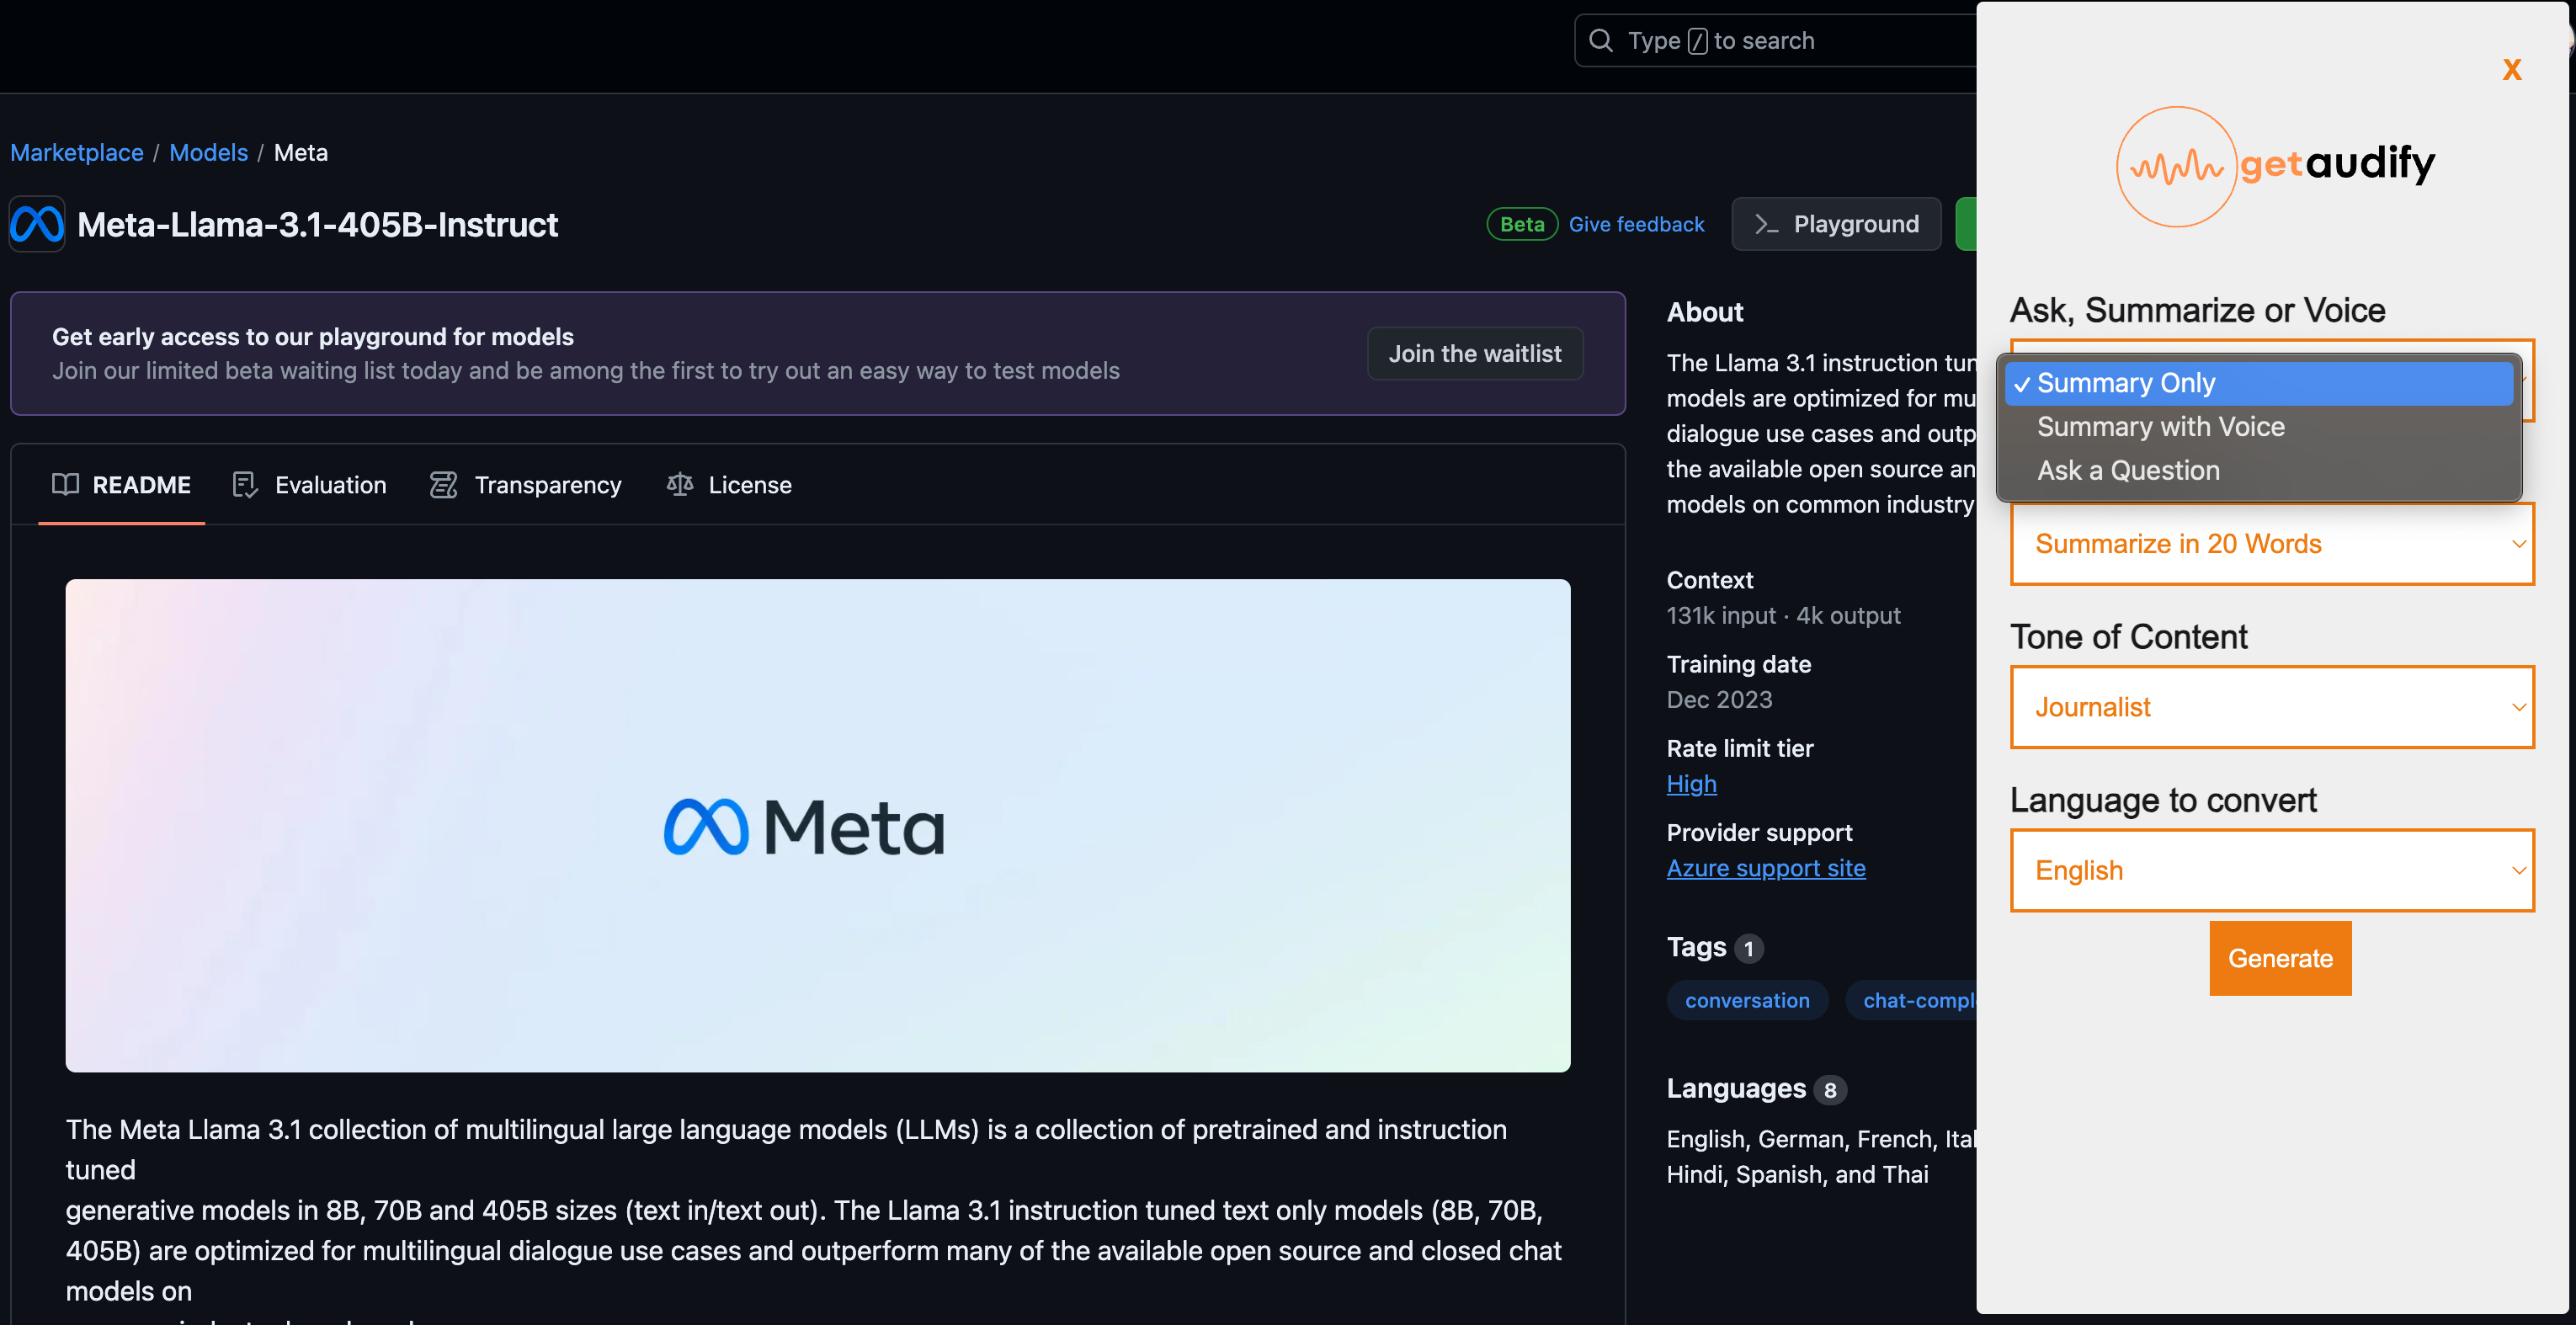Viewport: 2576px width, 1325px height.
Task: Click the Dec 2023 training date text
Action: pyautogui.click(x=1719, y=700)
